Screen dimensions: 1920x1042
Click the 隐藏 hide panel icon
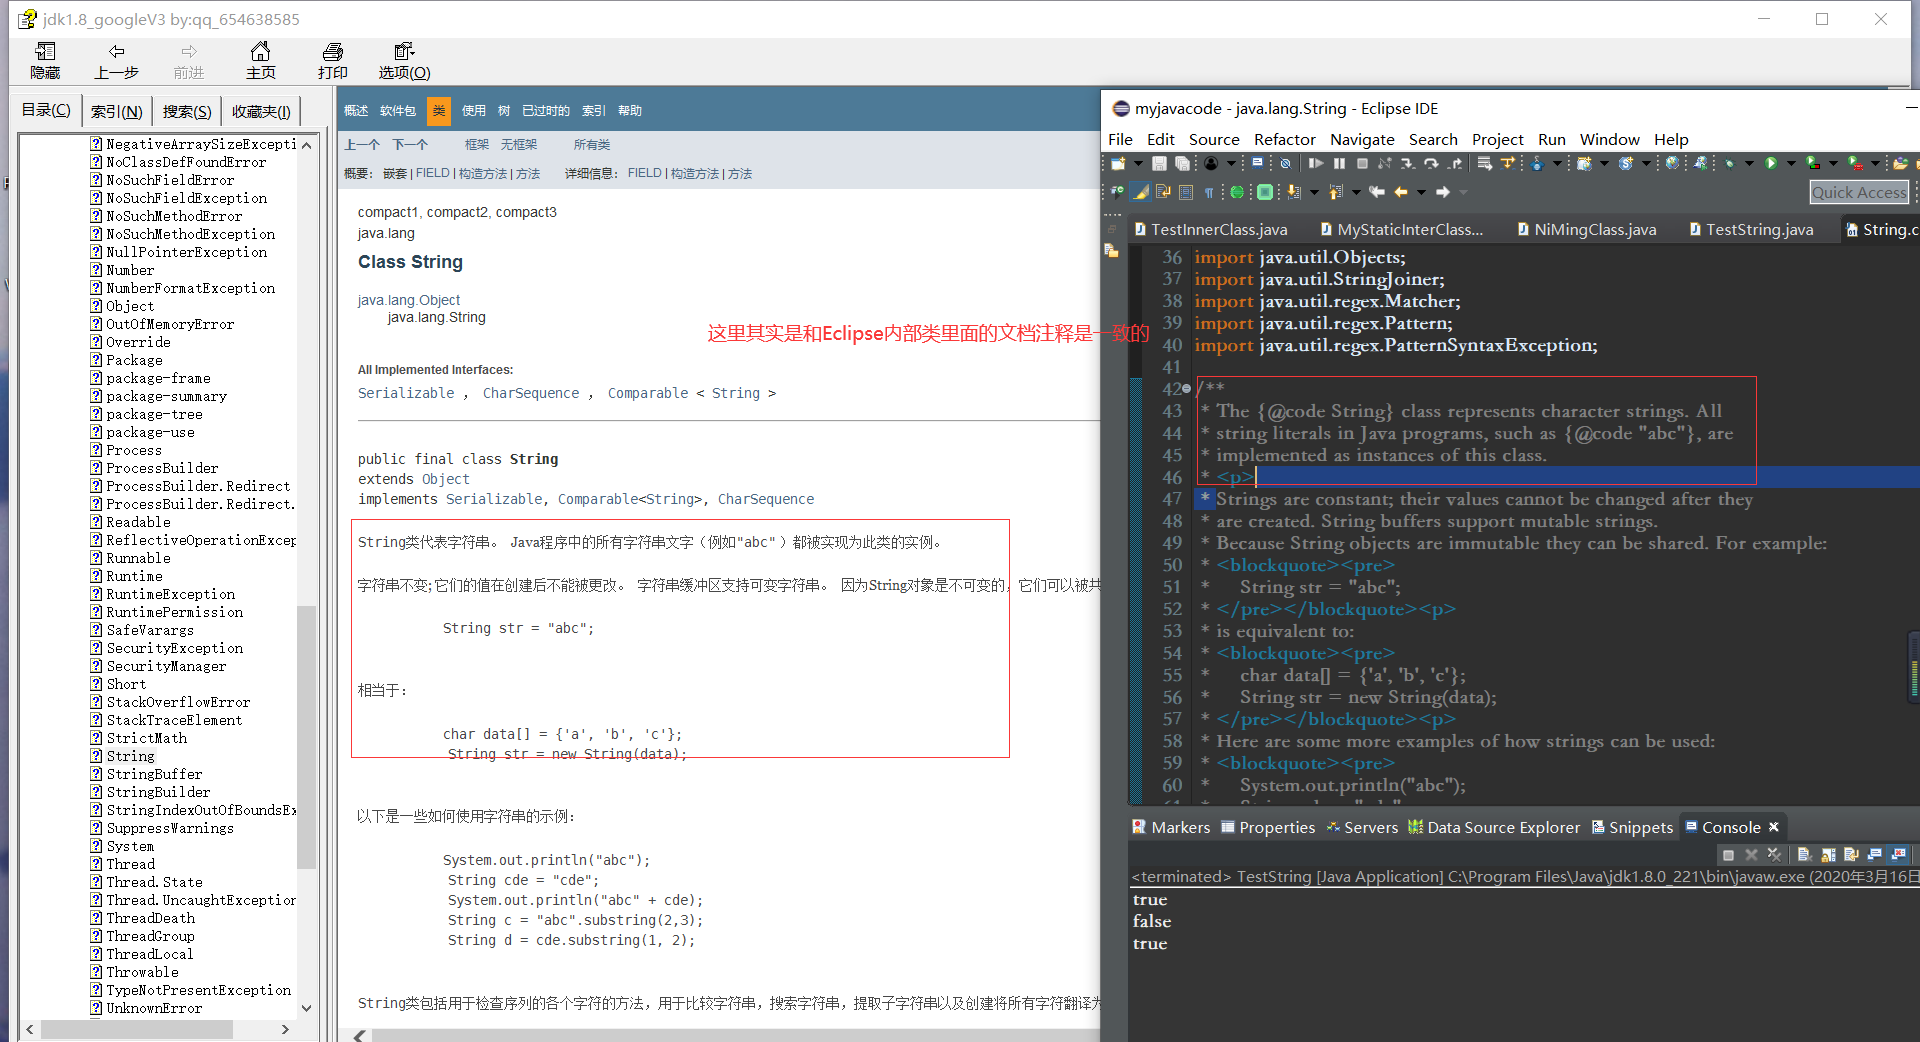(x=45, y=51)
